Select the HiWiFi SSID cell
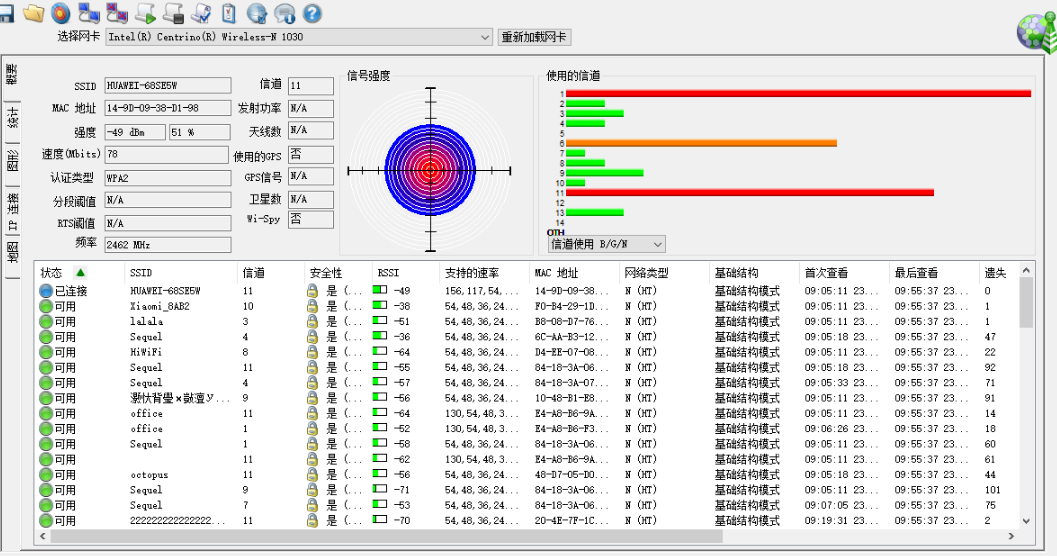Viewport: 1057px width, 556px height. (x=146, y=352)
